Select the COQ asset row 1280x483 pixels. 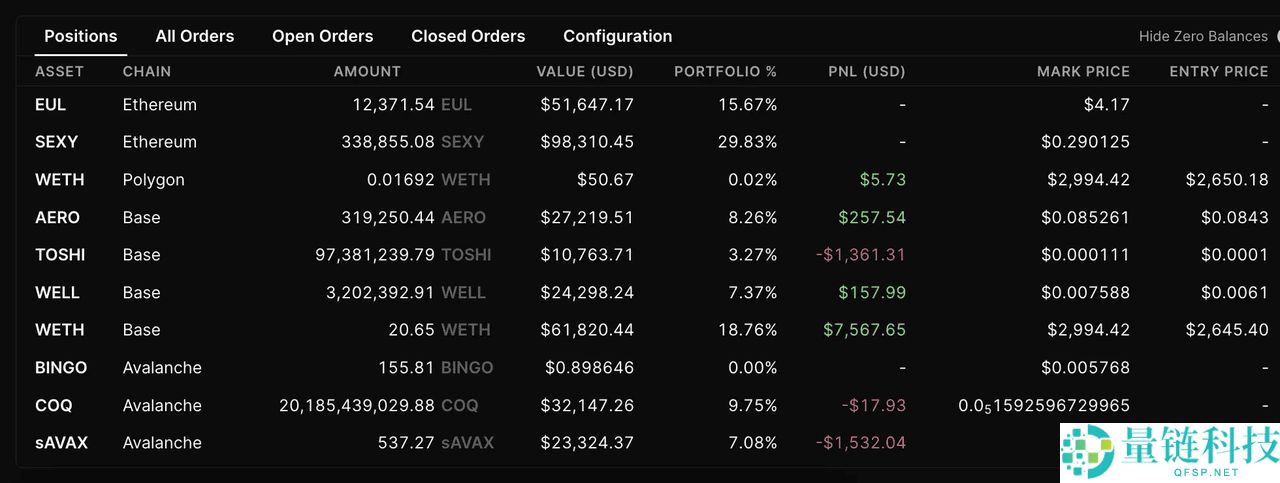(x=53, y=406)
